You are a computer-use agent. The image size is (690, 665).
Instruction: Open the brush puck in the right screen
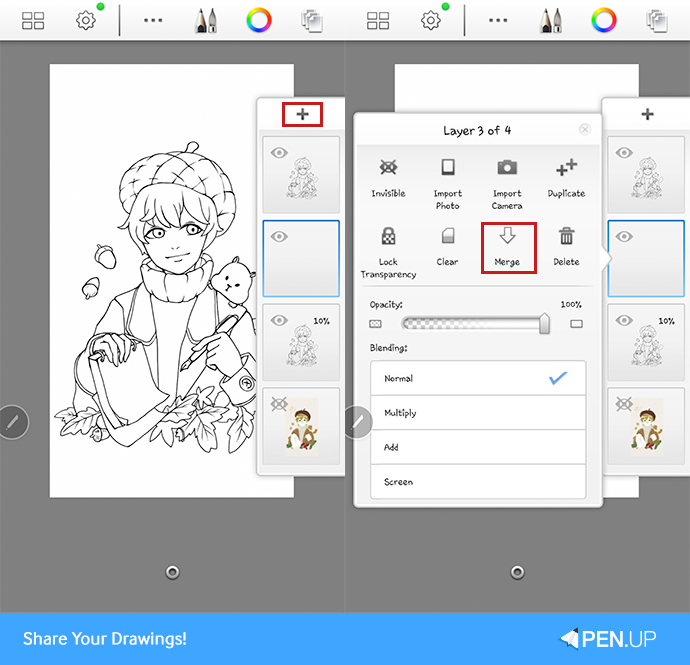click(358, 422)
